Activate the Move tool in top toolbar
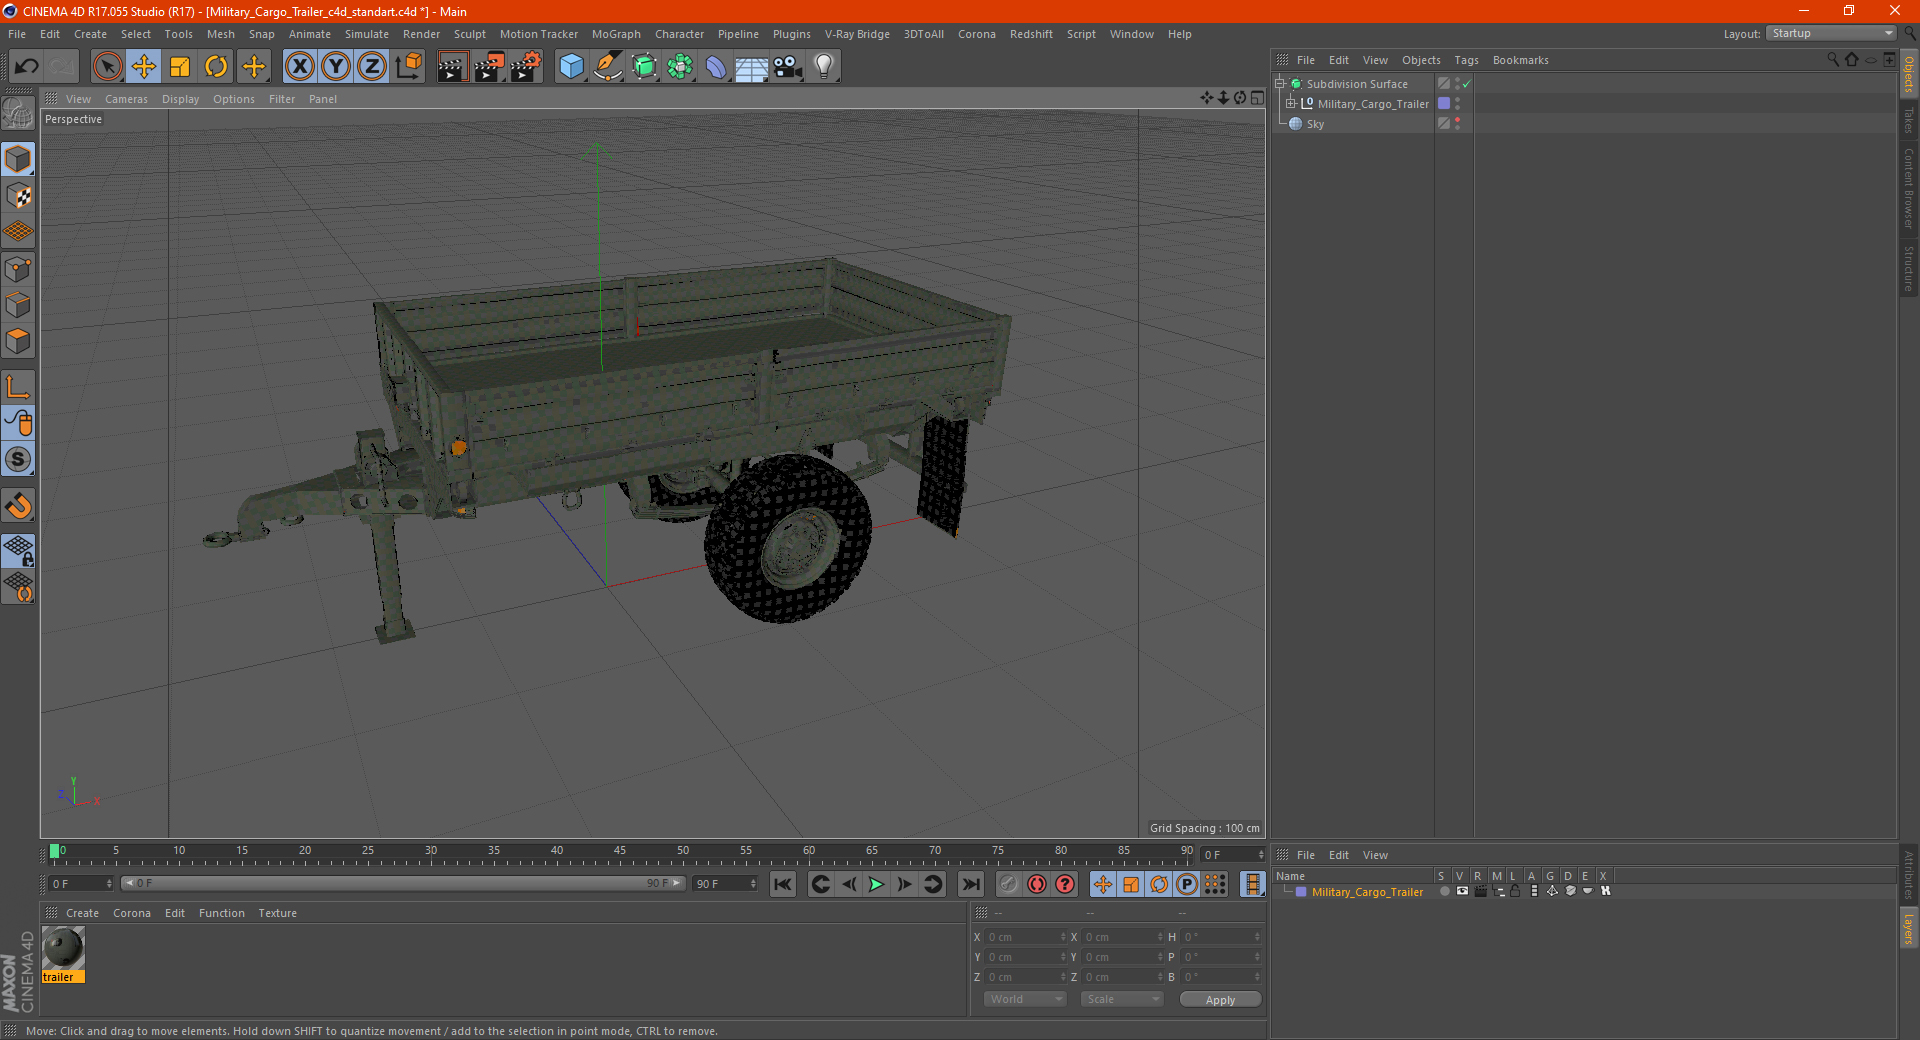1920x1040 pixels. point(144,67)
